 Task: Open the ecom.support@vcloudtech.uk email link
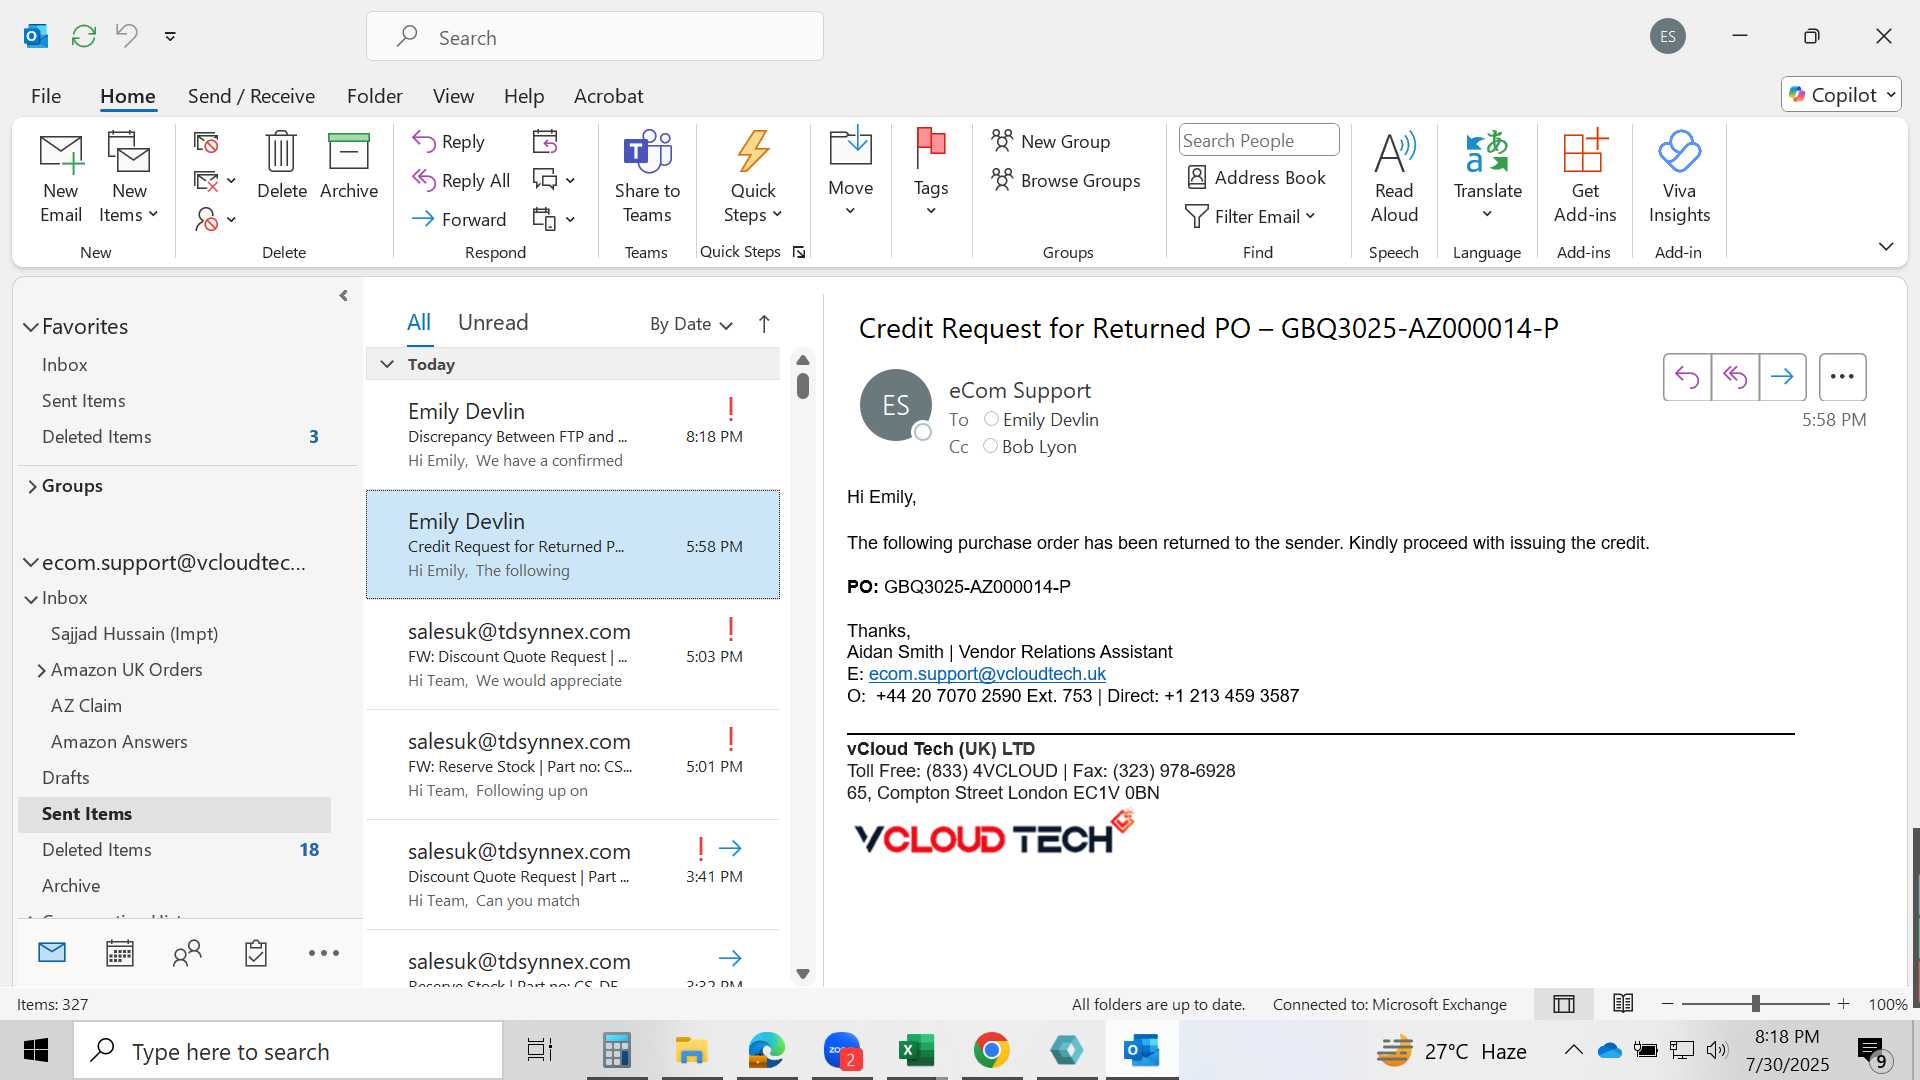[x=987, y=674]
